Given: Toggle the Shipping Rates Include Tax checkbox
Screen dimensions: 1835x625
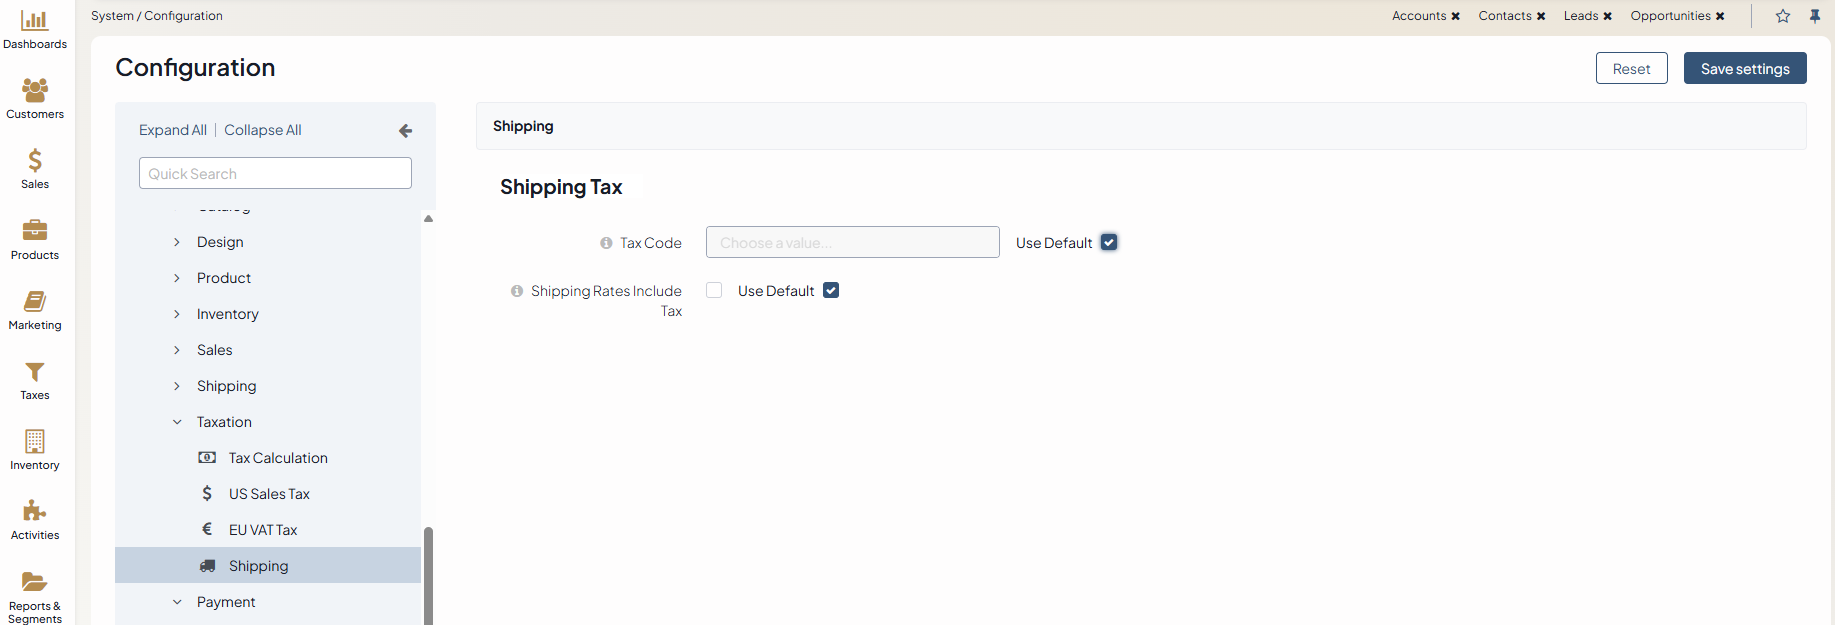Looking at the screenshot, I should (x=714, y=290).
